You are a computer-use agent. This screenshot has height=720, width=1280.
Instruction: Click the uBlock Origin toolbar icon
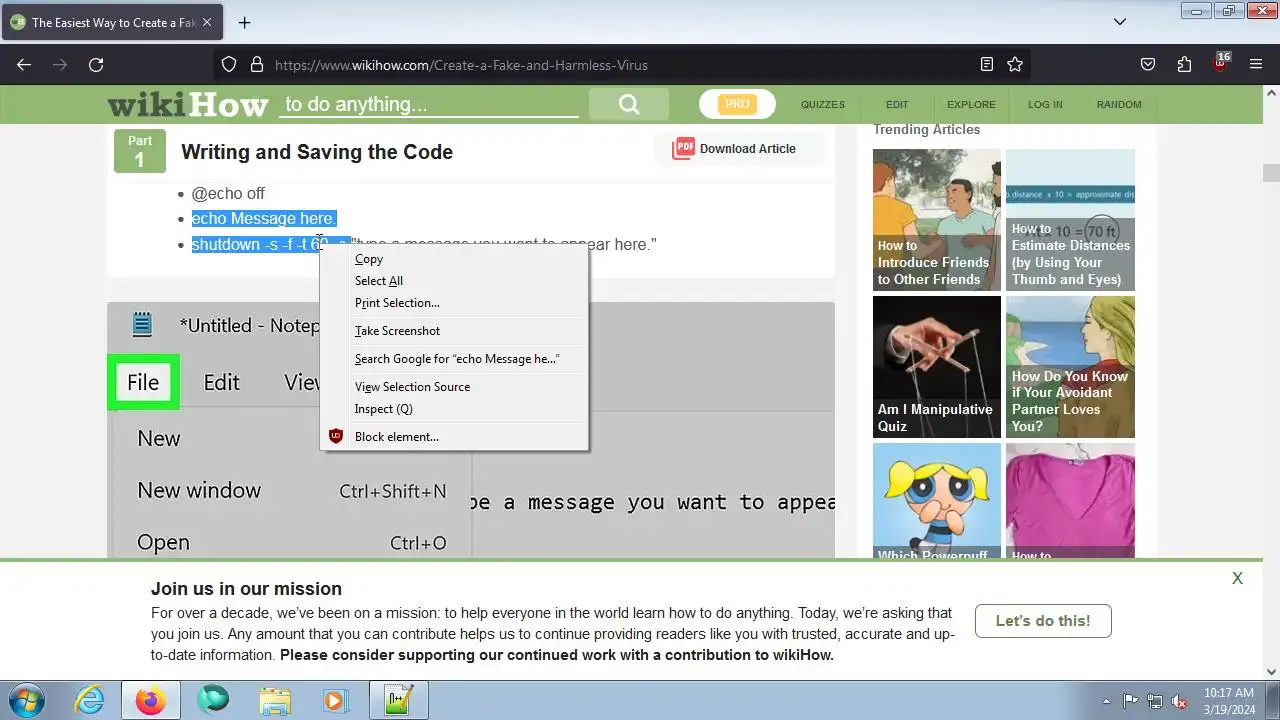1220,63
